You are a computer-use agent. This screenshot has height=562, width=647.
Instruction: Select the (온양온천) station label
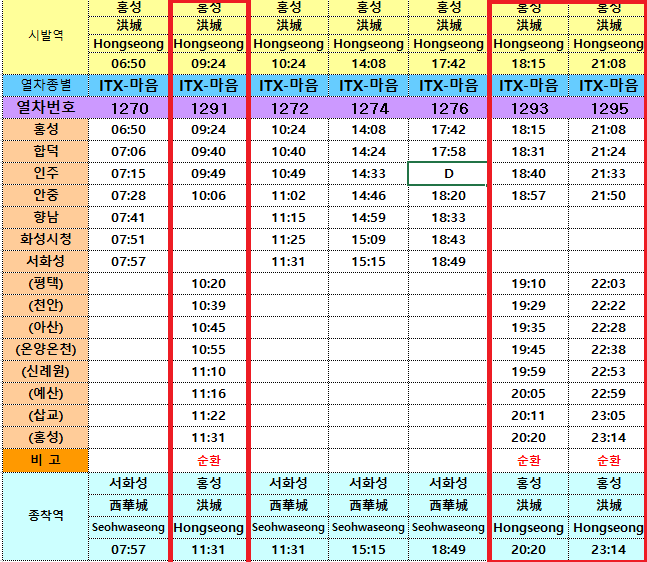pos(46,349)
